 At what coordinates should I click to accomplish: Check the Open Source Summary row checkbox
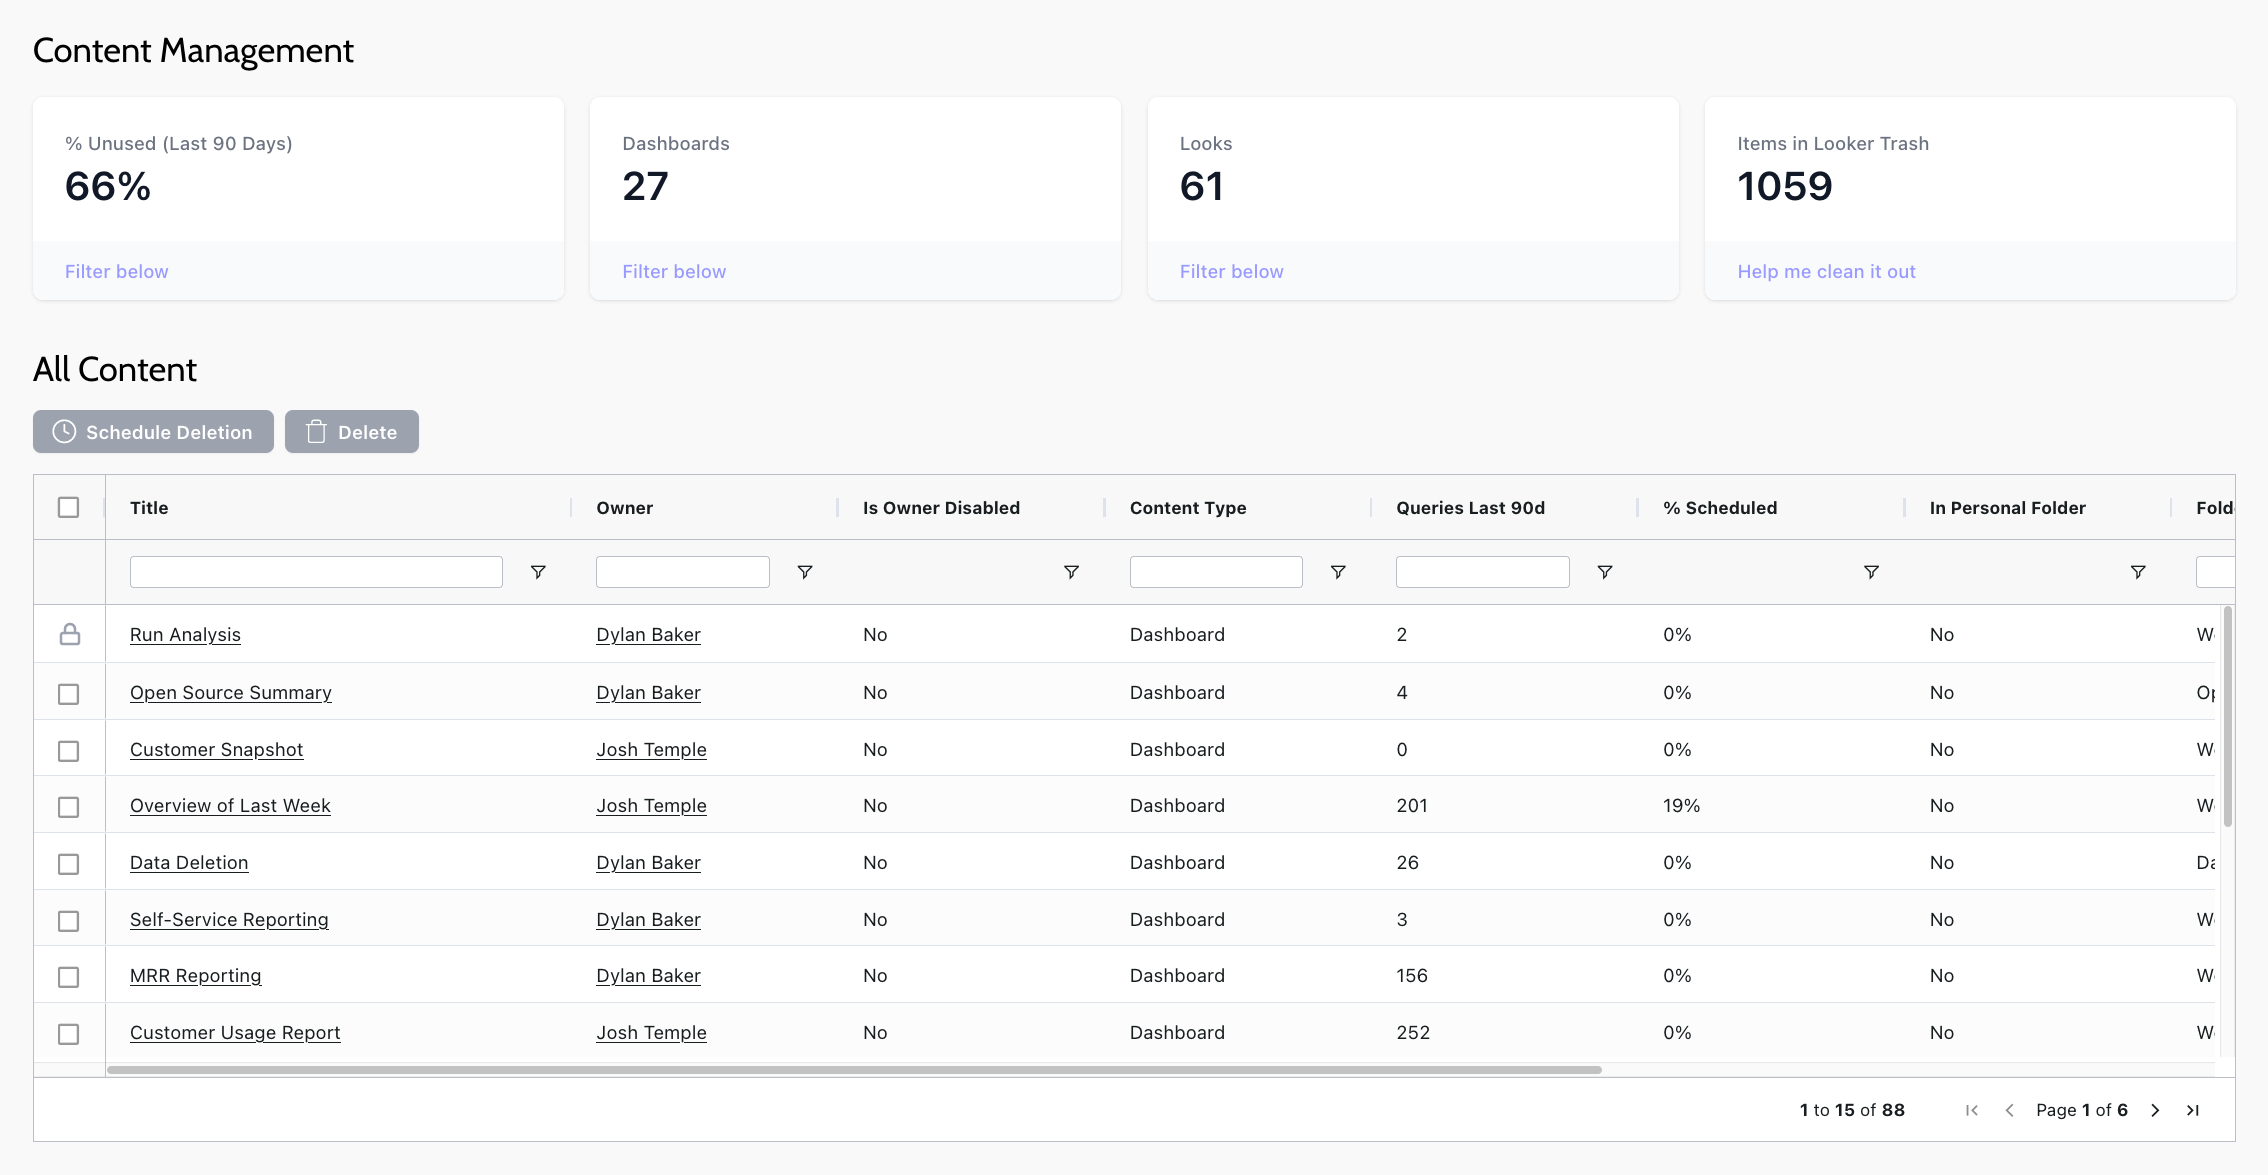(68, 694)
